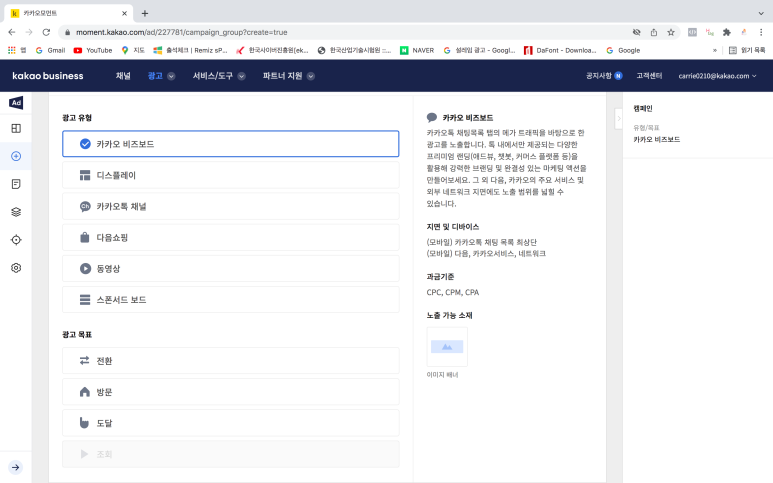Open a new browser tab

tap(144, 13)
